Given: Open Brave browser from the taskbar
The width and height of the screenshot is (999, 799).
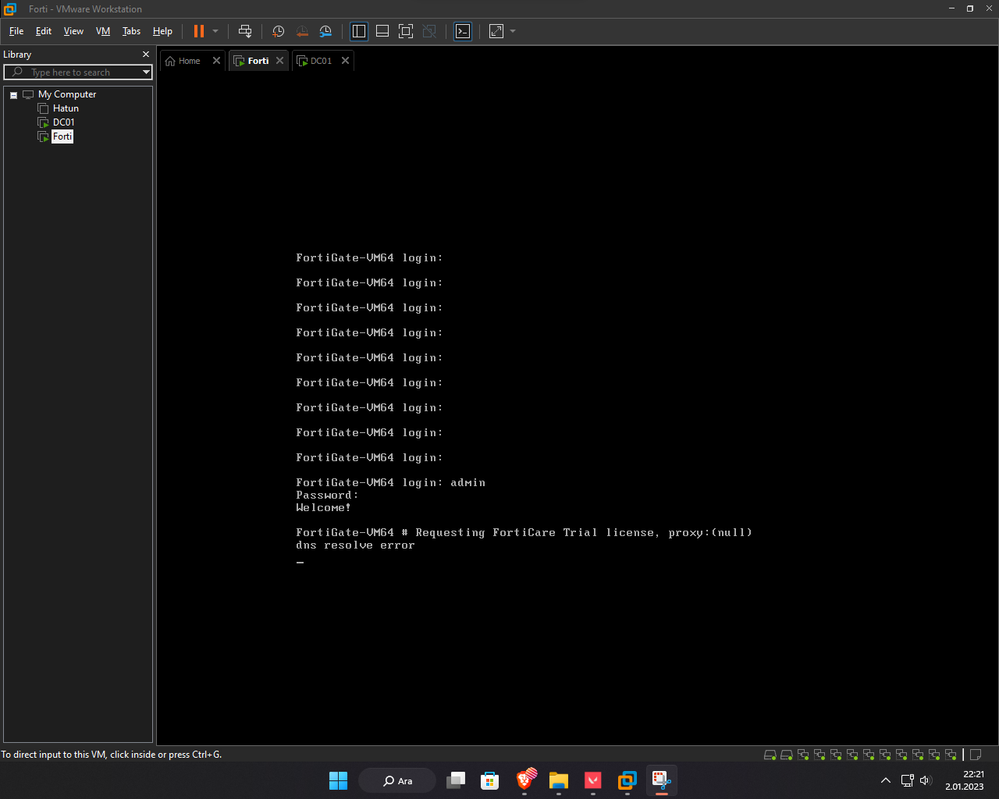Looking at the screenshot, I should click(x=525, y=781).
